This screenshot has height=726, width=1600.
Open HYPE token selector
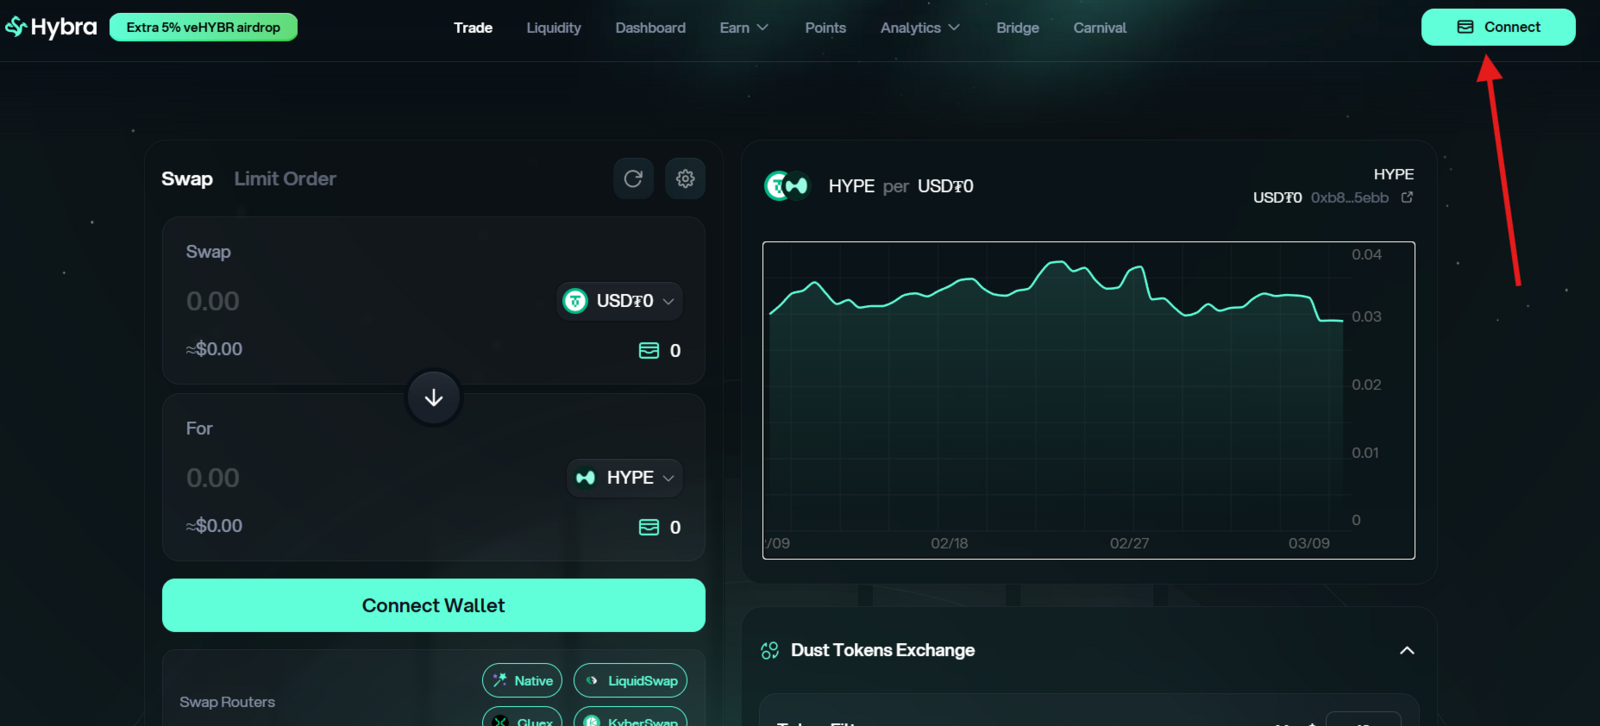(x=625, y=478)
